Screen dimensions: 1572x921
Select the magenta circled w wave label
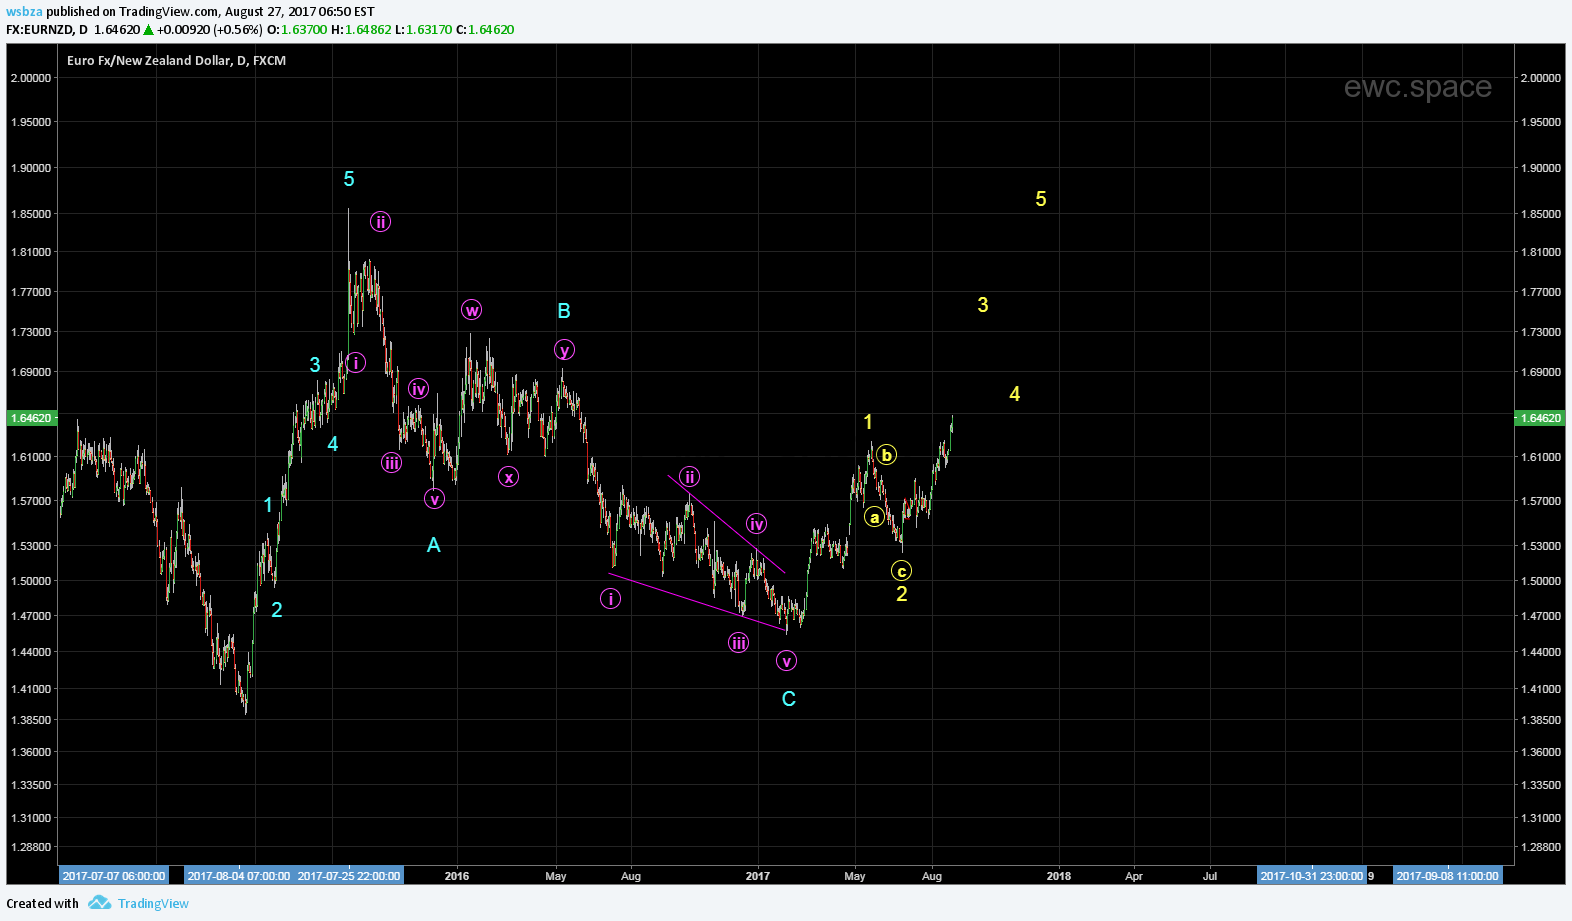472,310
